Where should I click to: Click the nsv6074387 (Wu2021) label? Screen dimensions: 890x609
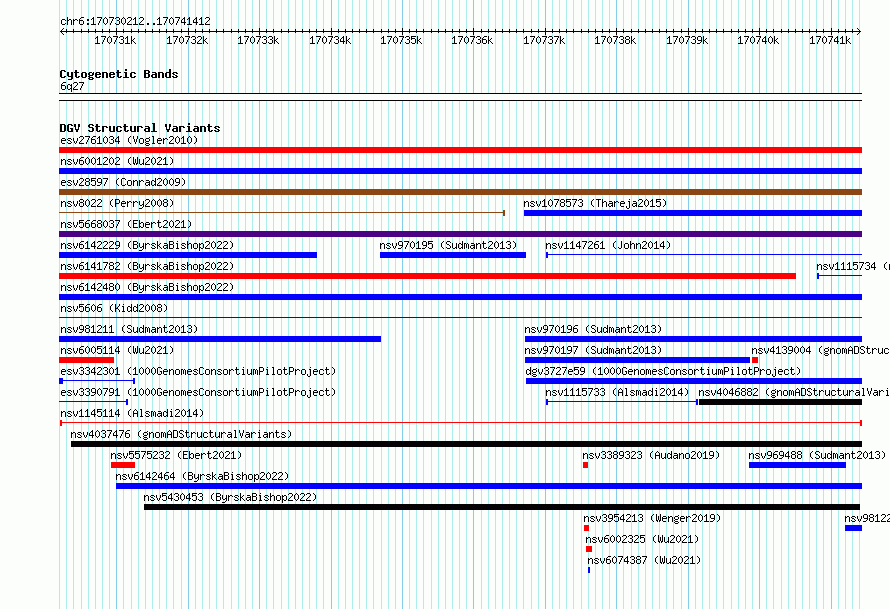pos(644,560)
